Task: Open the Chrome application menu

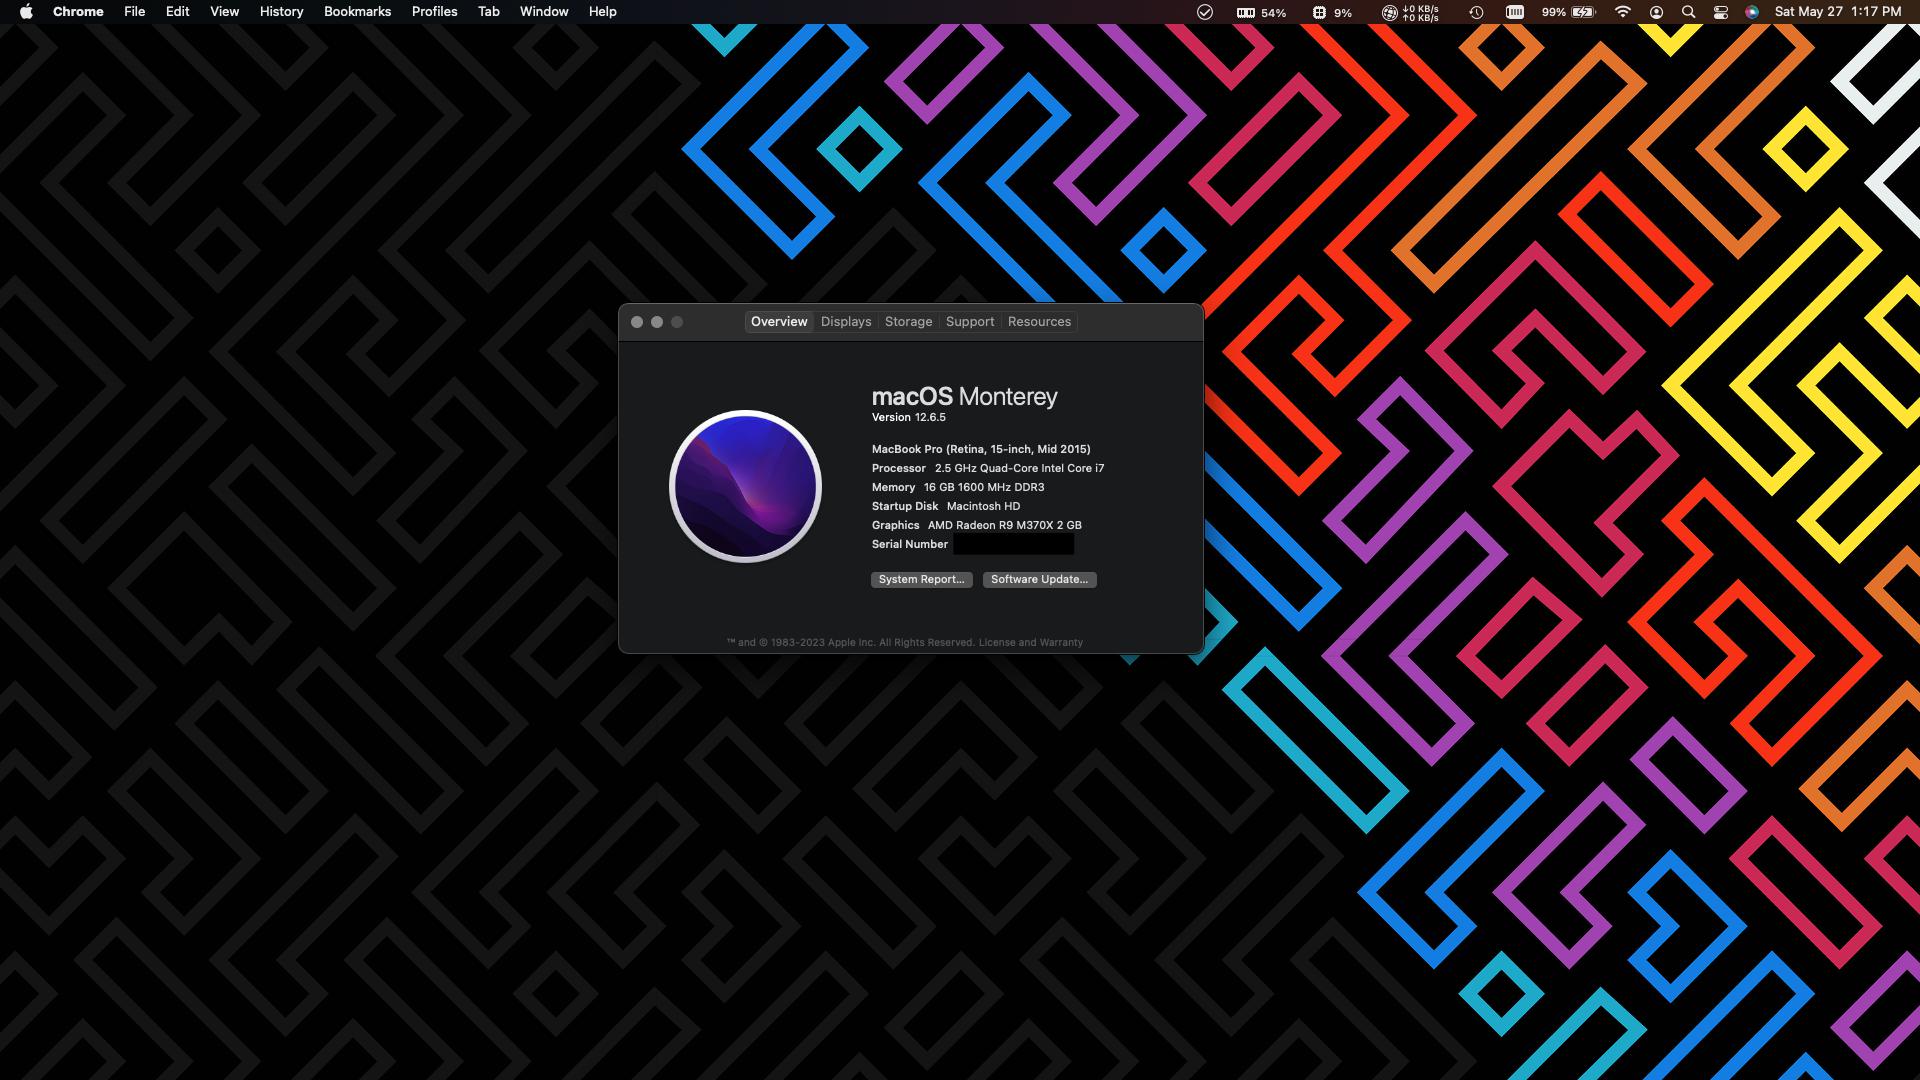Action: click(78, 12)
